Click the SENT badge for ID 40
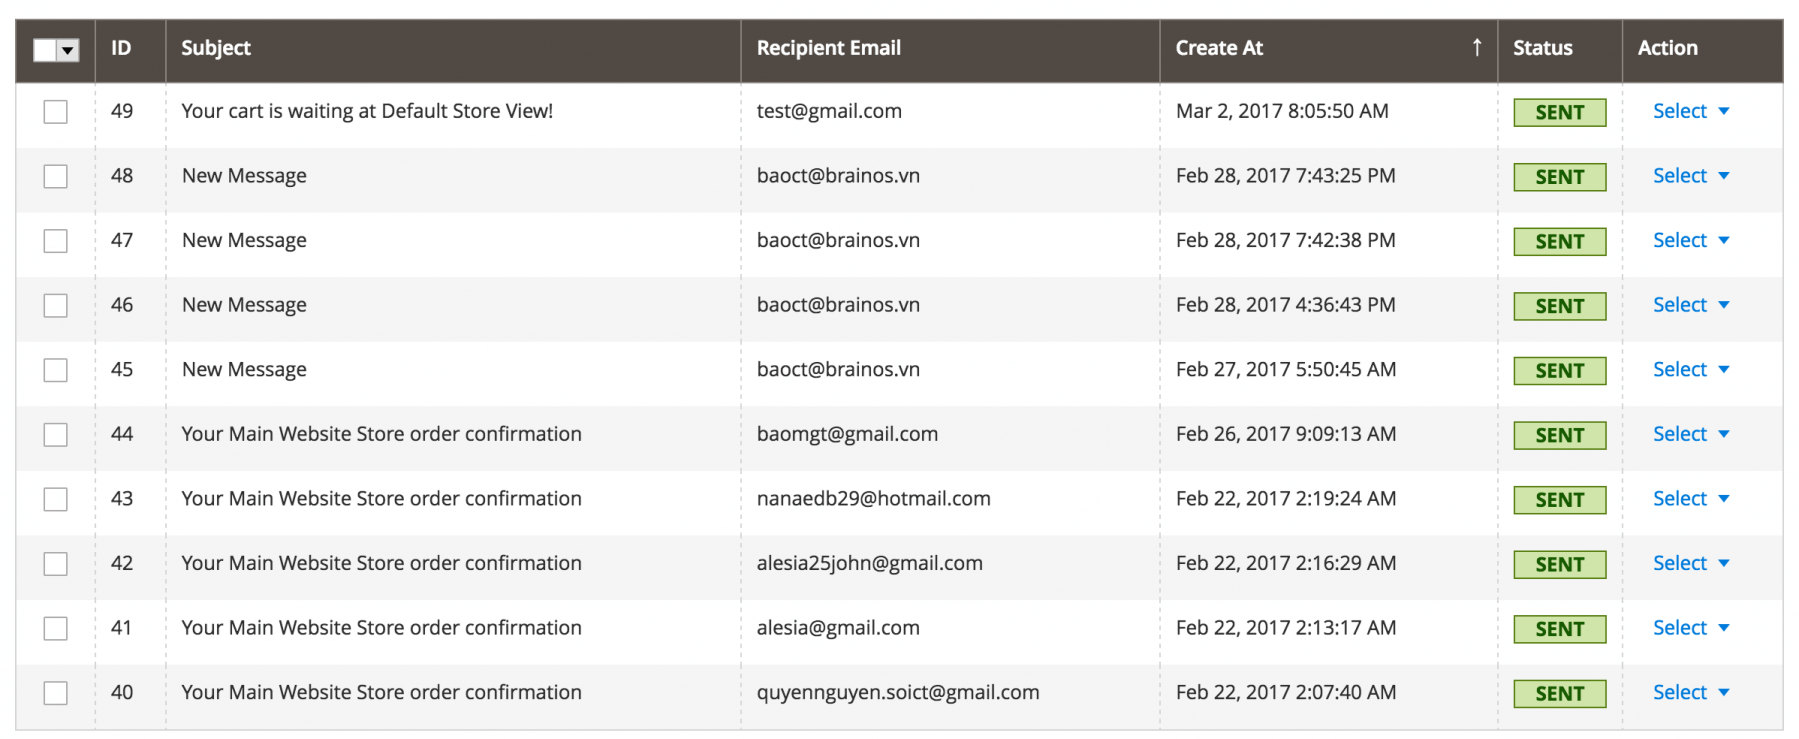Image resolution: width=1799 pixels, height=739 pixels. coord(1559,693)
